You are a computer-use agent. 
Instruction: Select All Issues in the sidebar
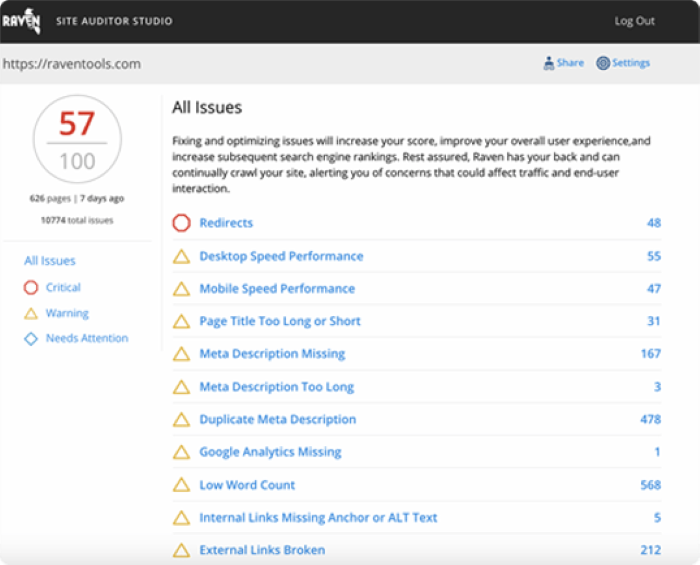point(50,261)
